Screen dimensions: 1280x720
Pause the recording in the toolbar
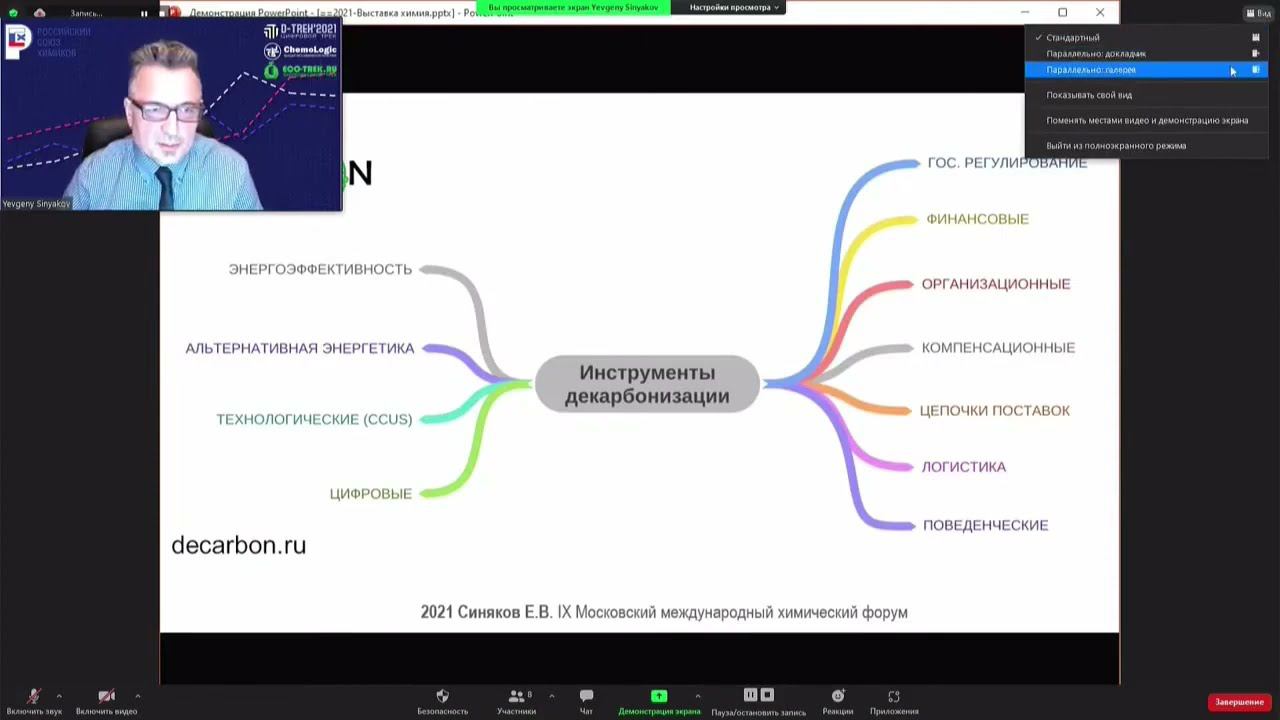coord(750,695)
